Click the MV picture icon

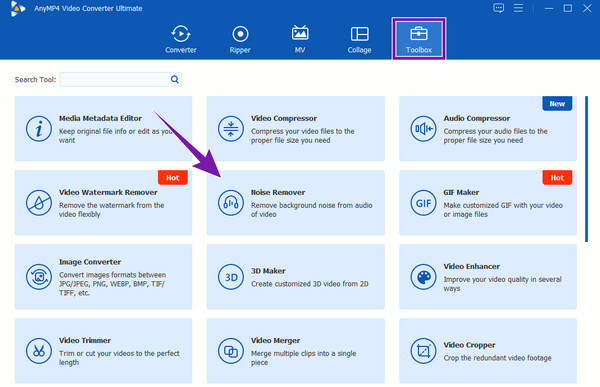pos(300,33)
